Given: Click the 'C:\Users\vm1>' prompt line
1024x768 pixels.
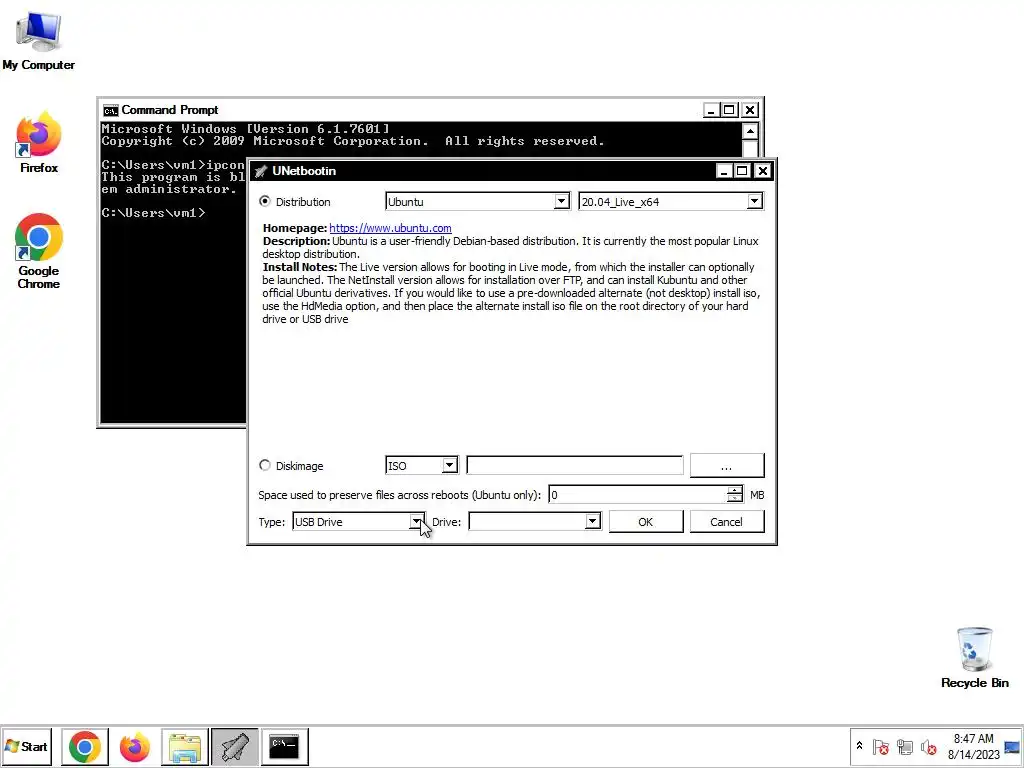Looking at the screenshot, I should coord(153,213).
